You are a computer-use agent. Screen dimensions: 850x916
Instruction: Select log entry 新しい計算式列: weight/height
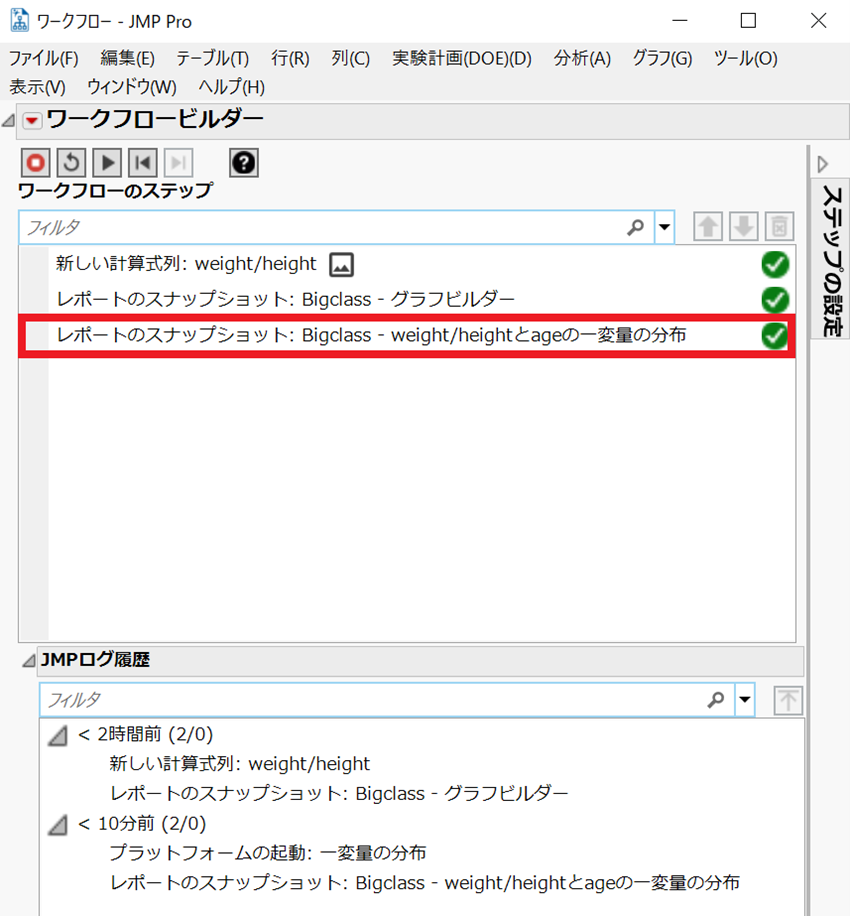[240, 764]
